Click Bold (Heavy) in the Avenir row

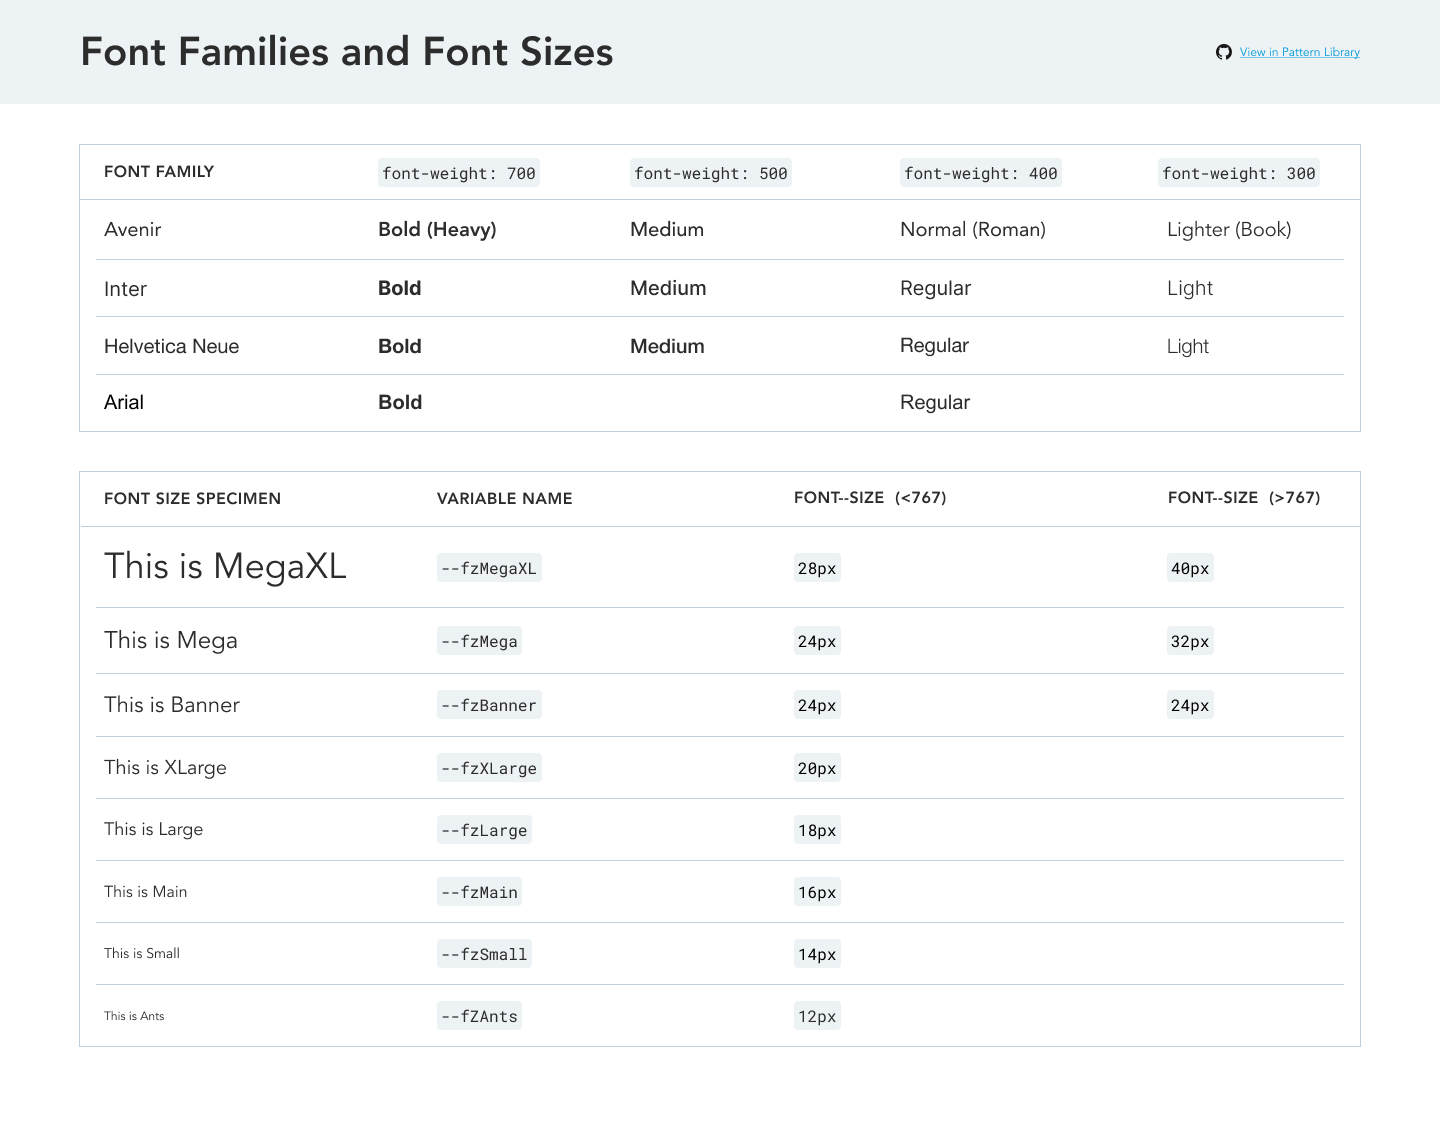pos(437,230)
